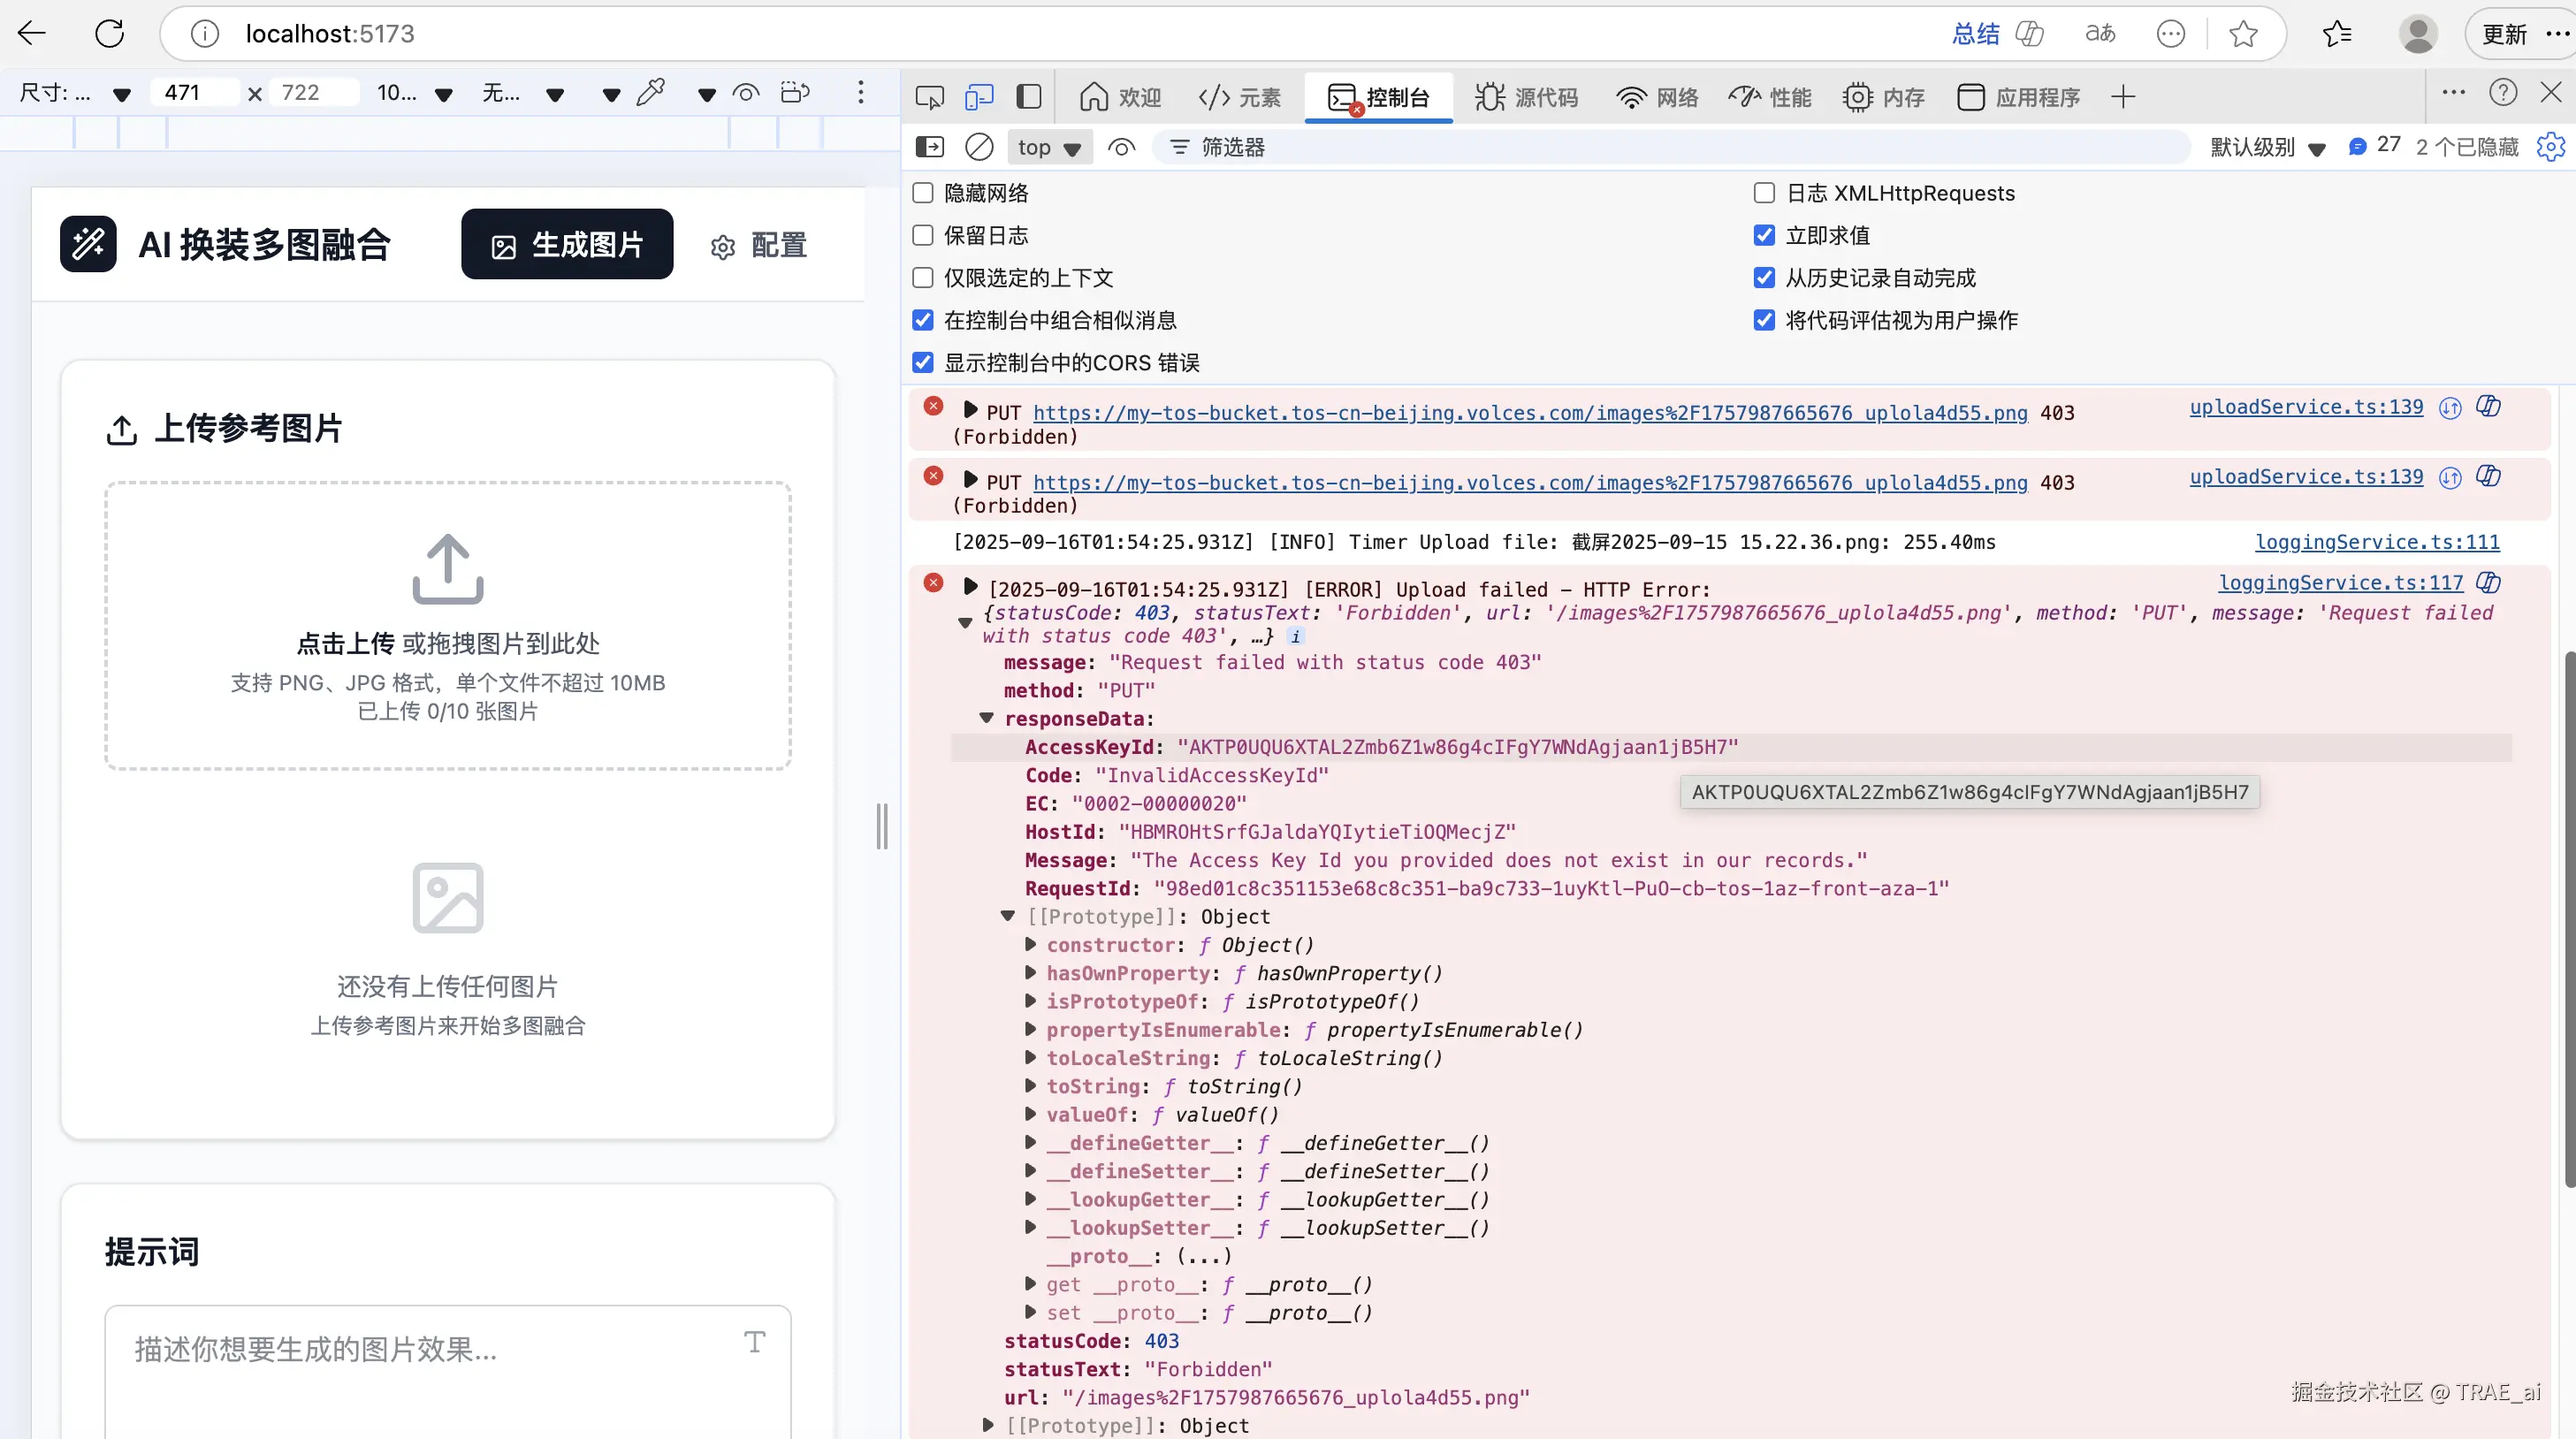2576x1439 pixels.
Task: Switch to the 网络 devtools tab
Action: [x=1657, y=97]
